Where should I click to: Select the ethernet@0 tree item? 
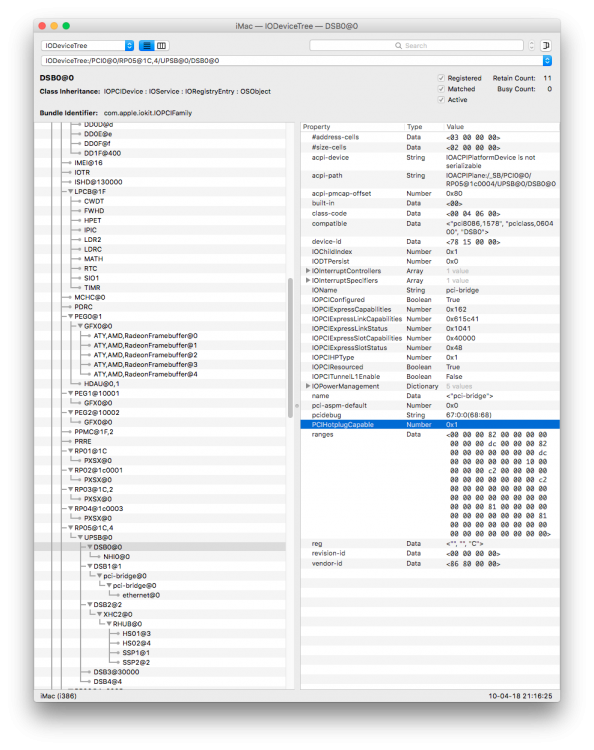(x=141, y=595)
